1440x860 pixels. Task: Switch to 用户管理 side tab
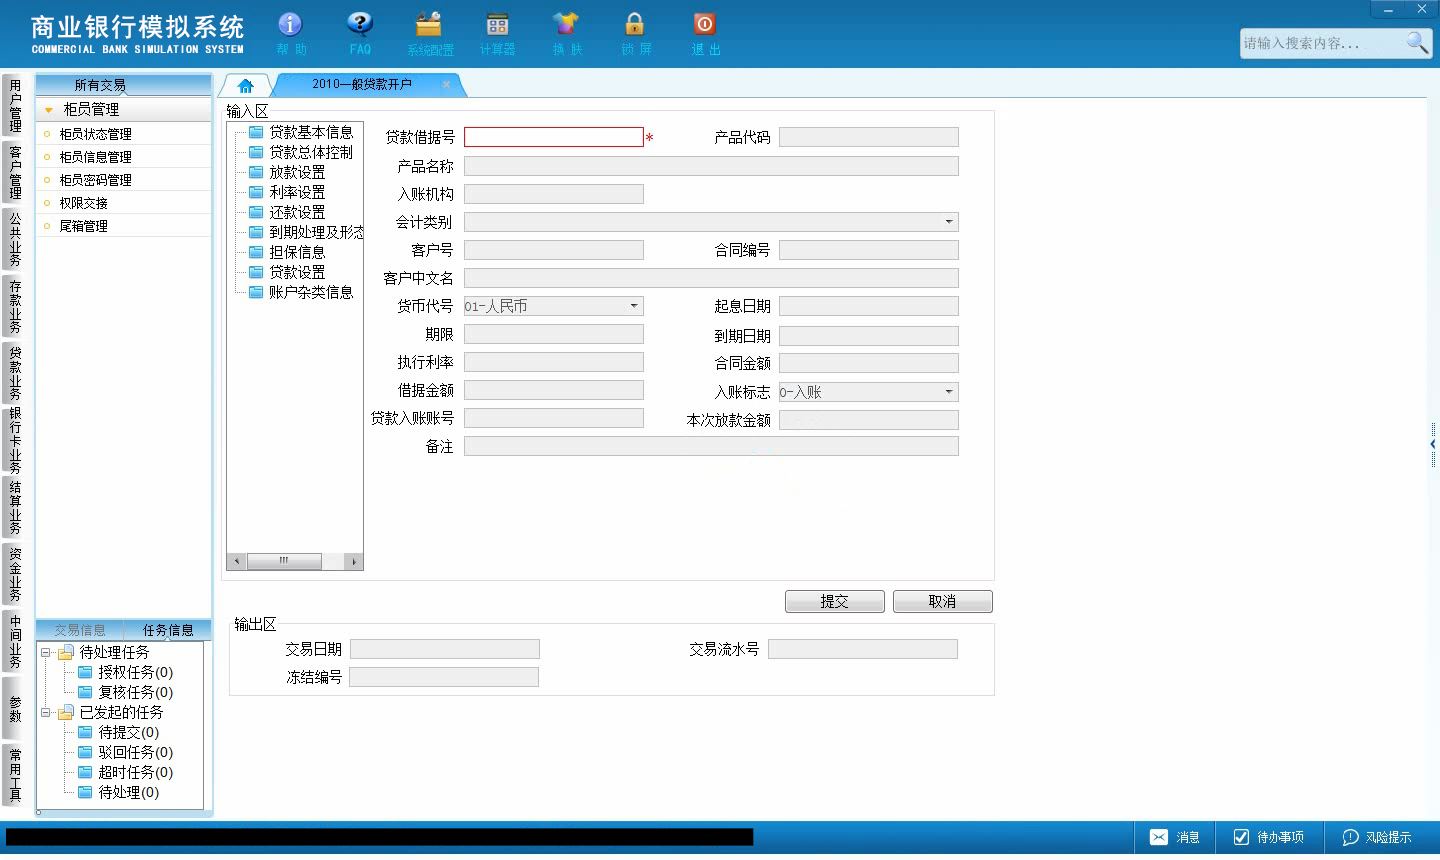point(14,106)
